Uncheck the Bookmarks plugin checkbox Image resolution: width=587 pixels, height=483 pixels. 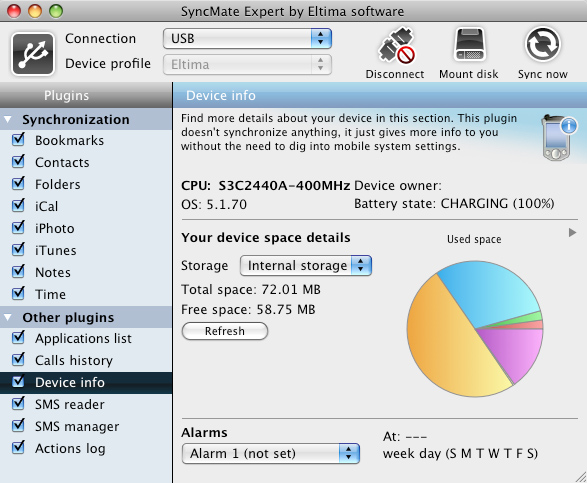(18, 140)
